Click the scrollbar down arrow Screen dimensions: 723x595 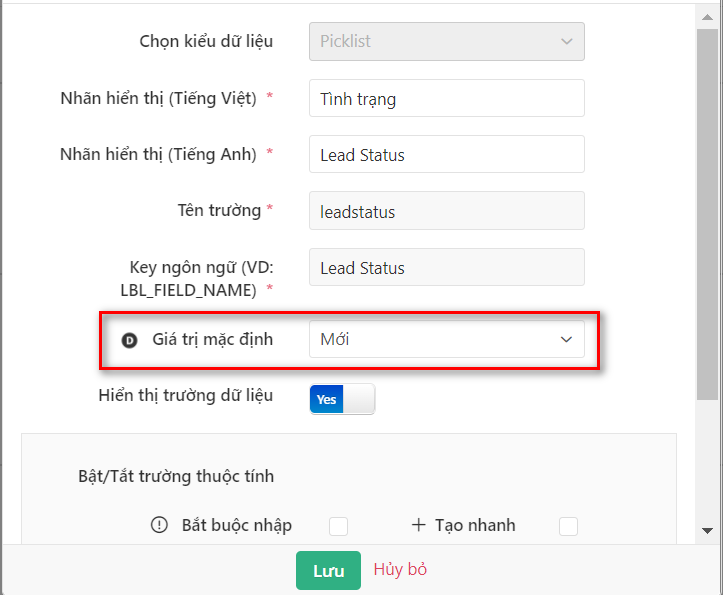(707, 531)
